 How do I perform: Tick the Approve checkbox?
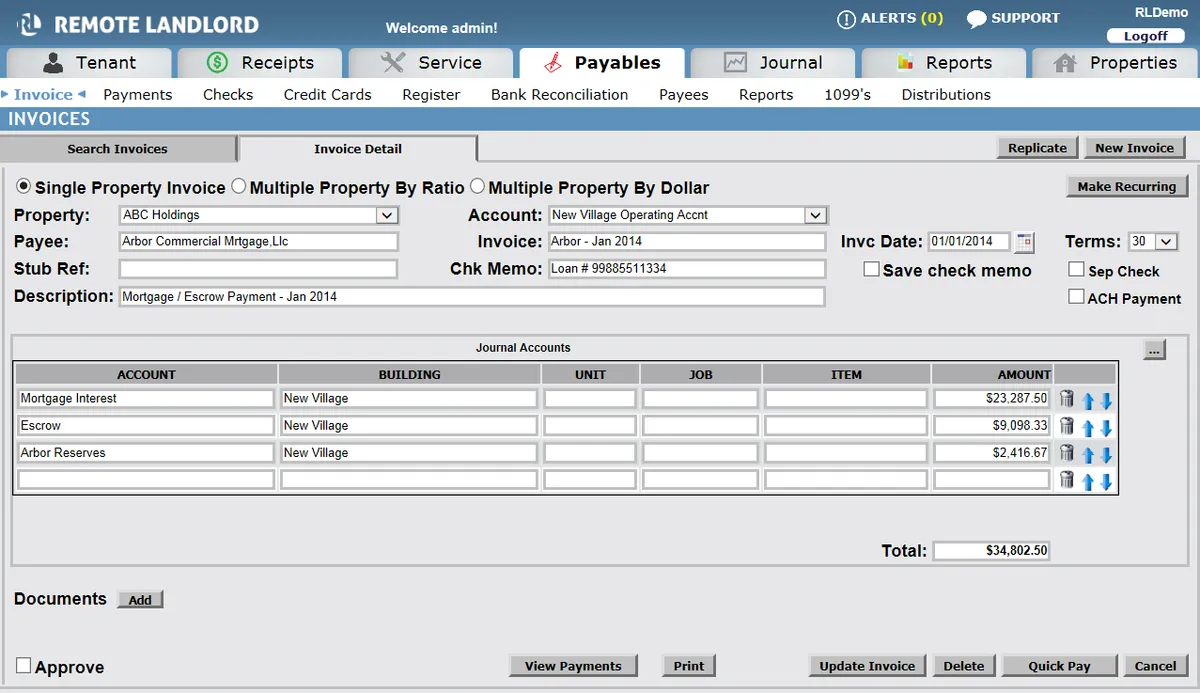pos(24,666)
